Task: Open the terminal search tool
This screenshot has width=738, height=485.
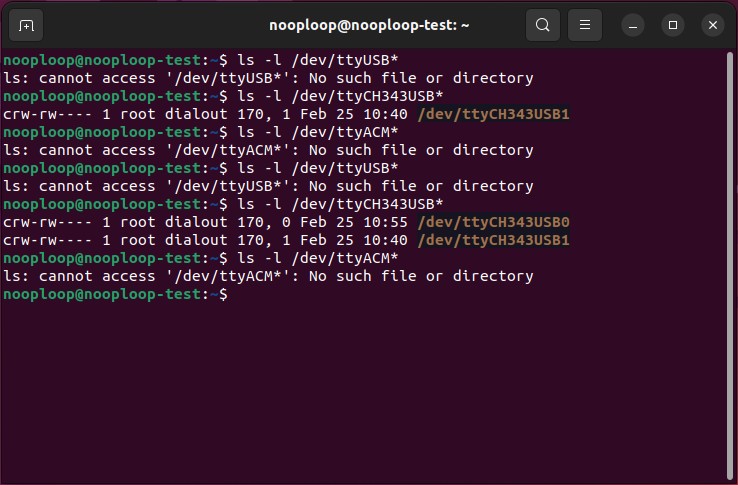Action: (542, 25)
